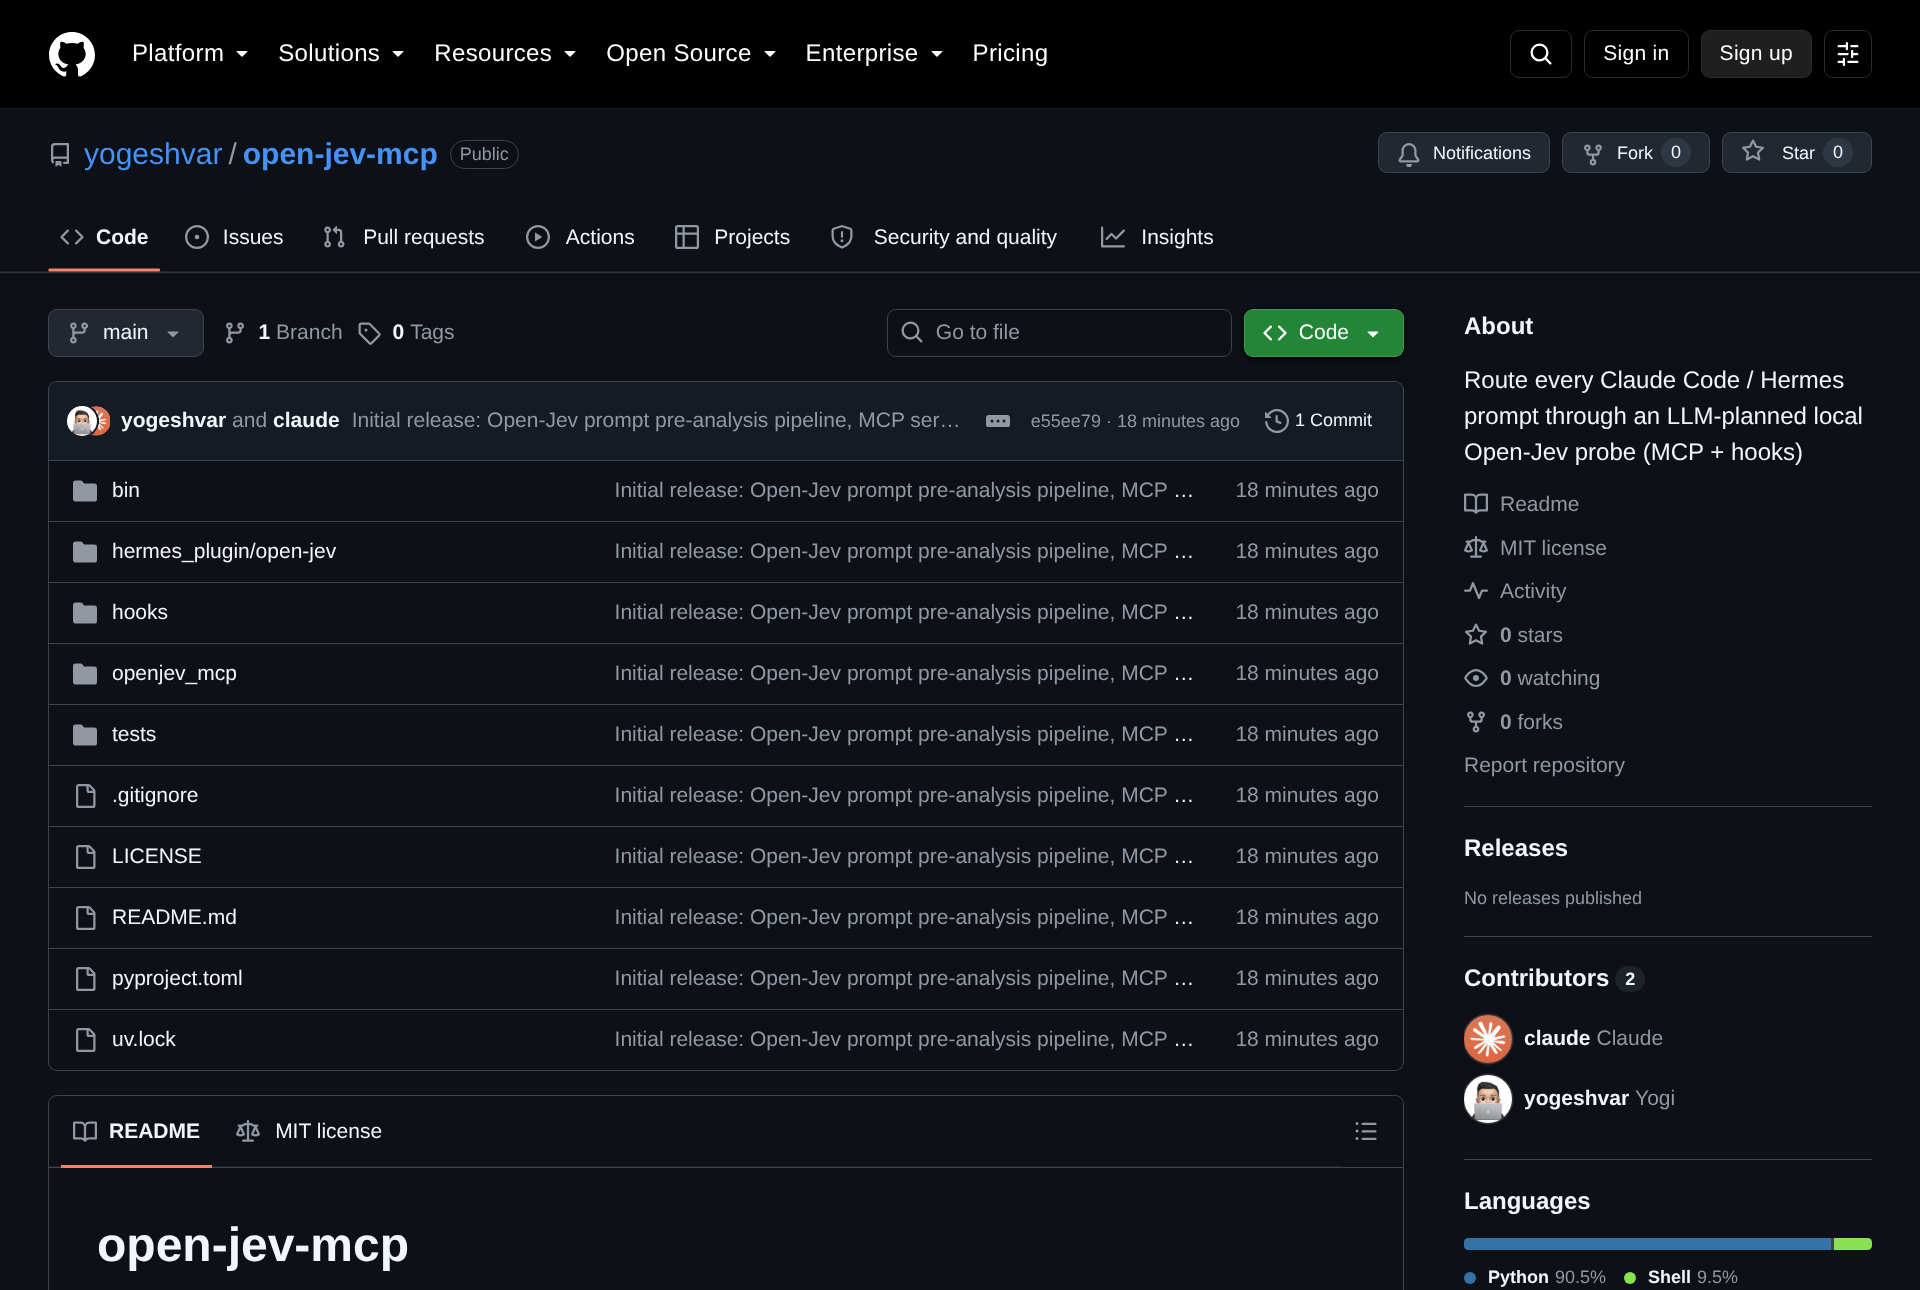Open the main branch selector dropdown

[x=126, y=333]
